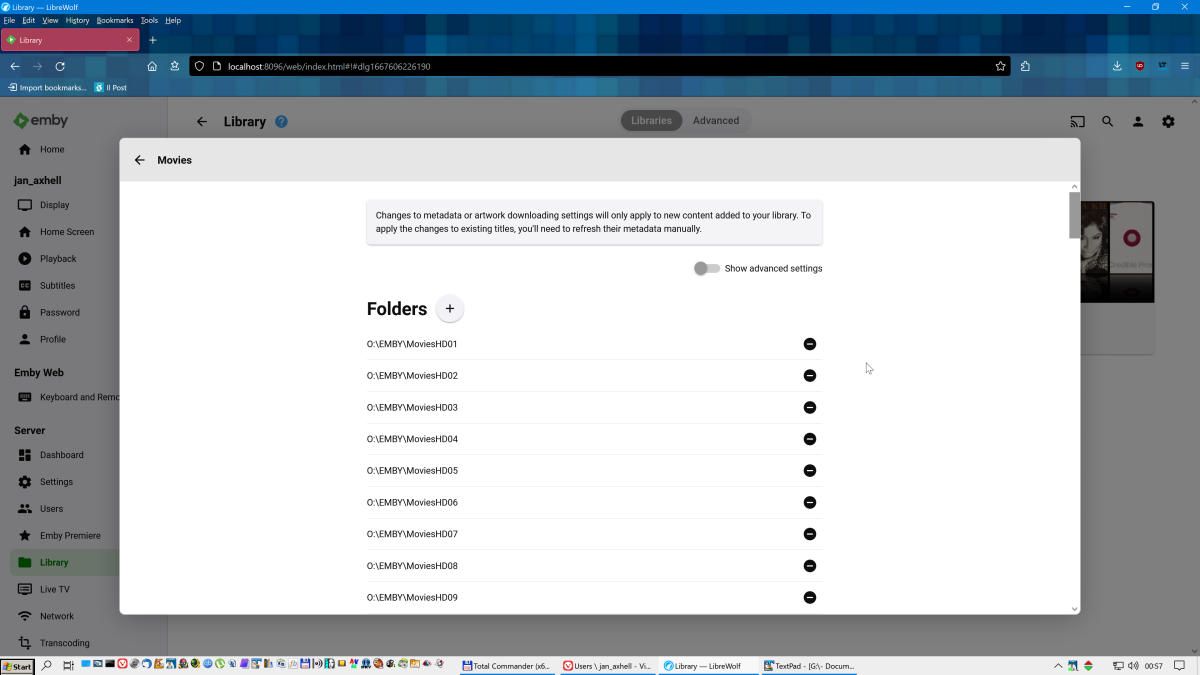
Task: Click the dialog vertical scrollbar thumb
Action: [1075, 216]
